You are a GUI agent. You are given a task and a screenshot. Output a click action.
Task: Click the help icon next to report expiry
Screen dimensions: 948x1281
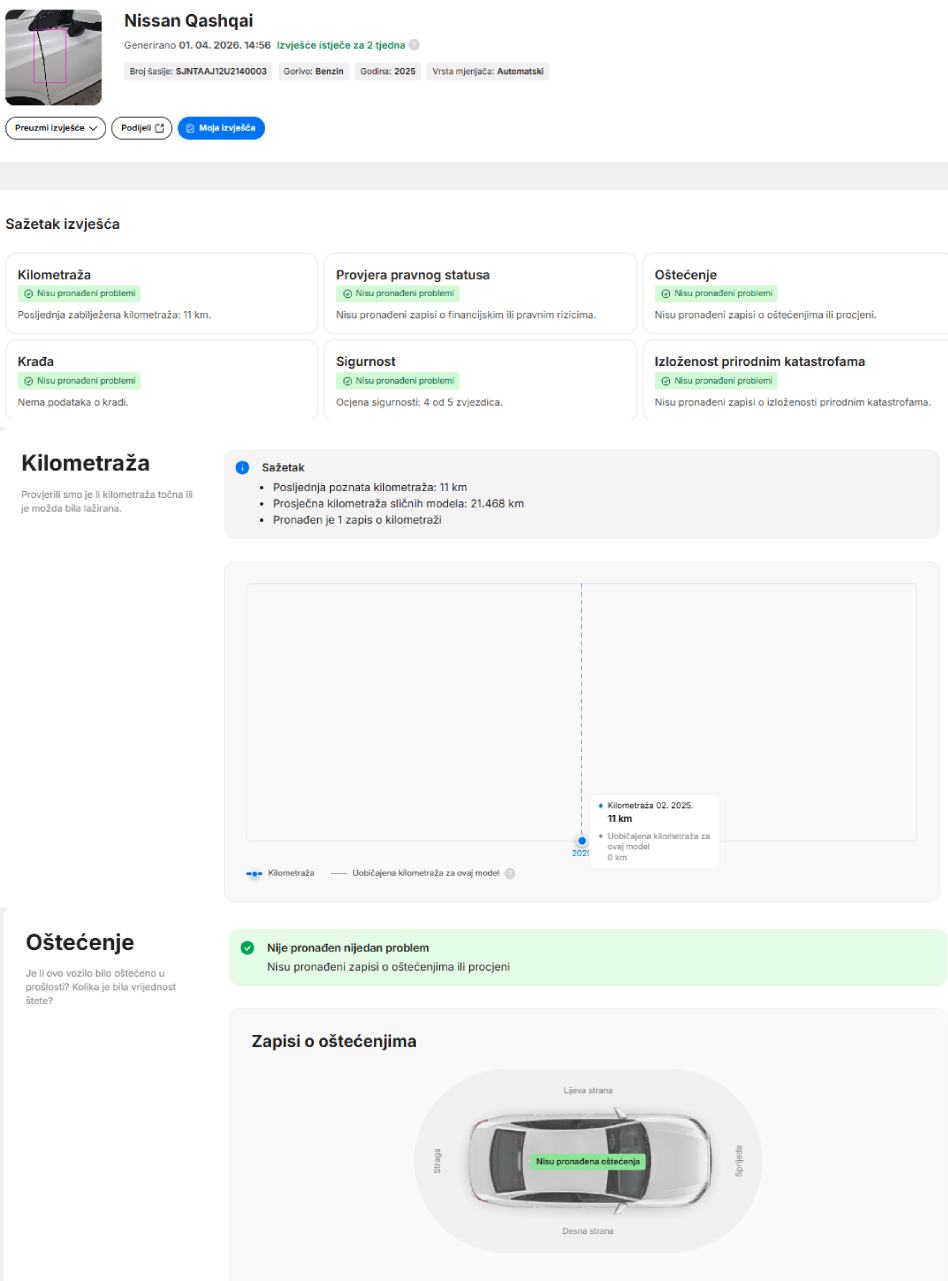pyautogui.click(x=414, y=45)
